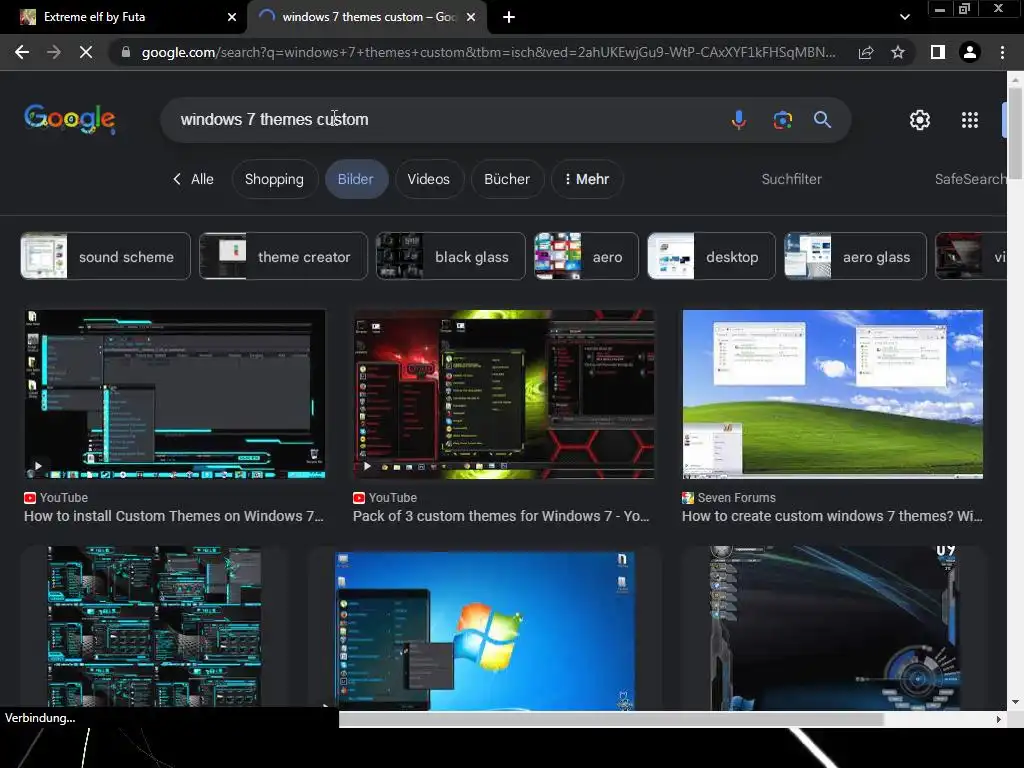Filter by sound scheme chip
Screen dimensions: 1024x768
pos(106,257)
